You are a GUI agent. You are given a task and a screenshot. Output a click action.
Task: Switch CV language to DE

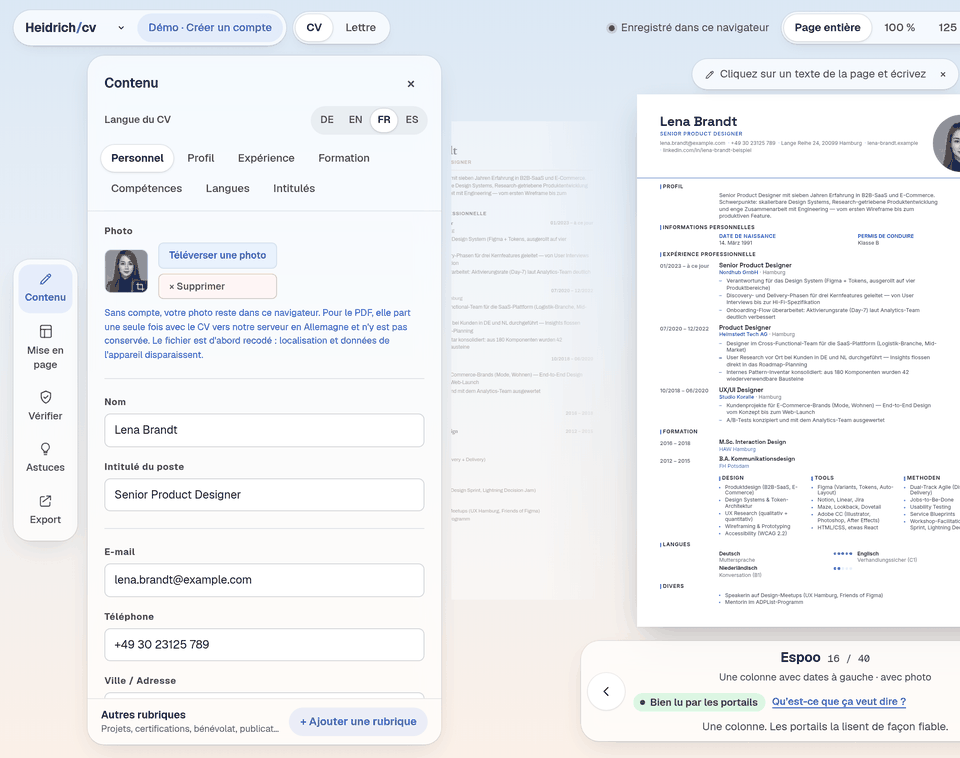327,119
